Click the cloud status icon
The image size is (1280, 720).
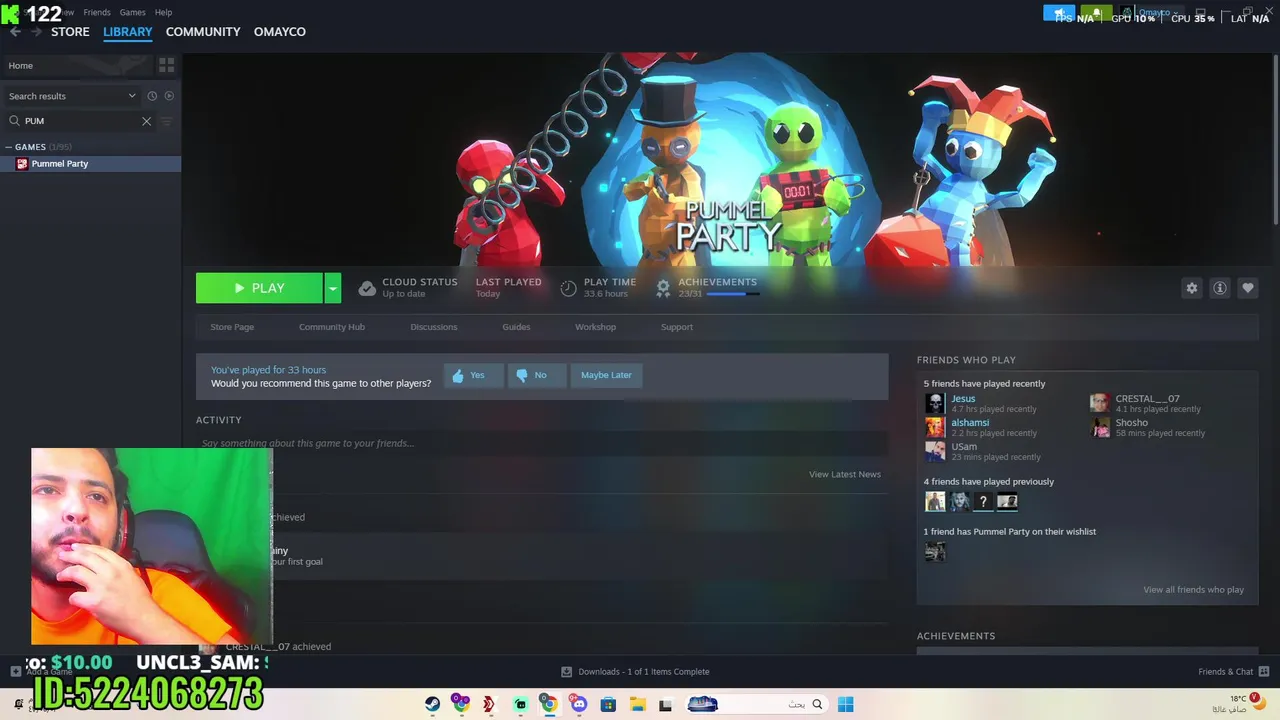tap(367, 288)
